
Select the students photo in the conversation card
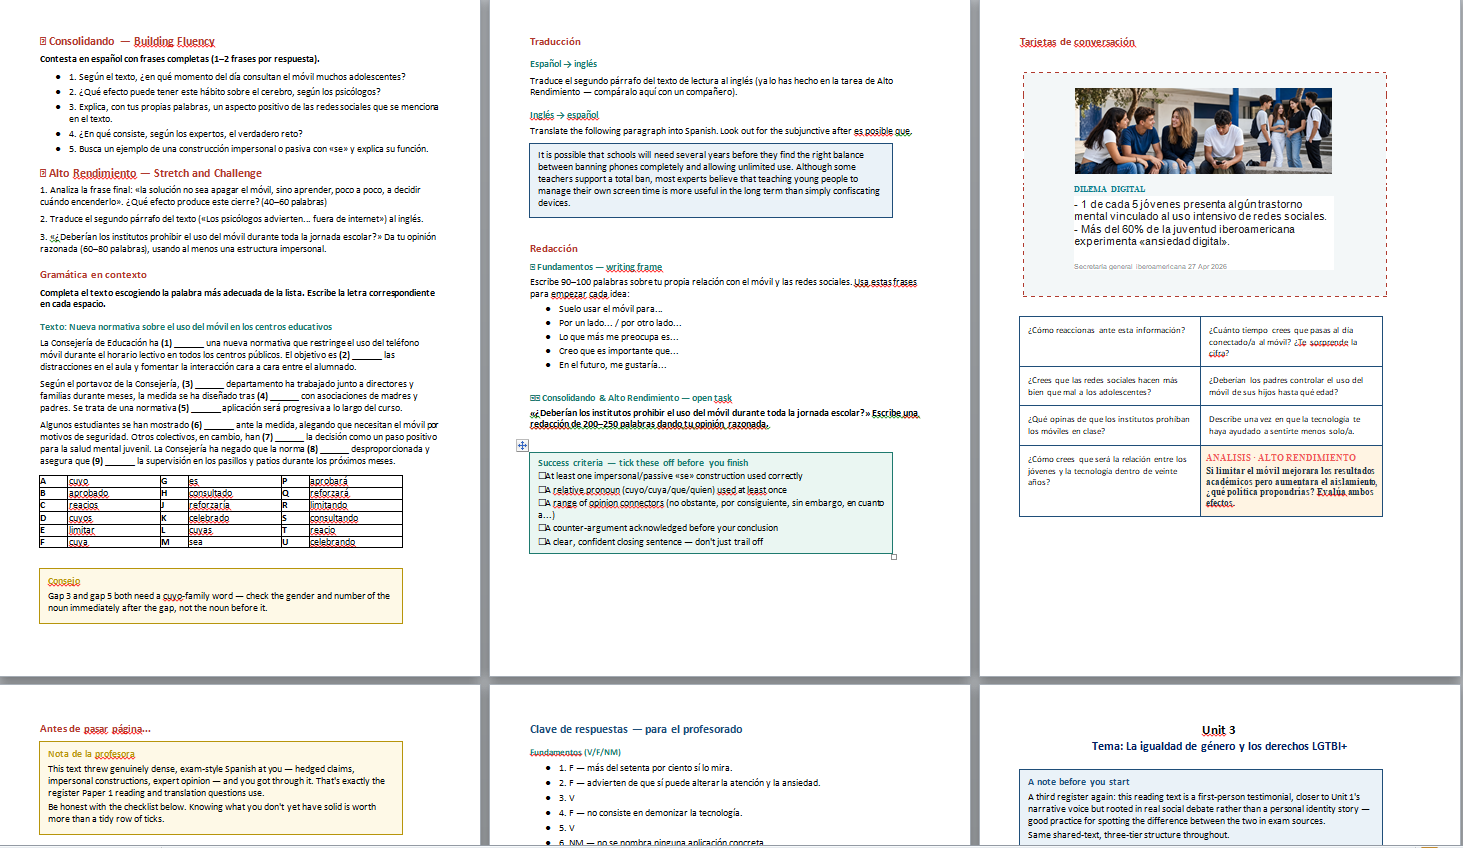1204,131
